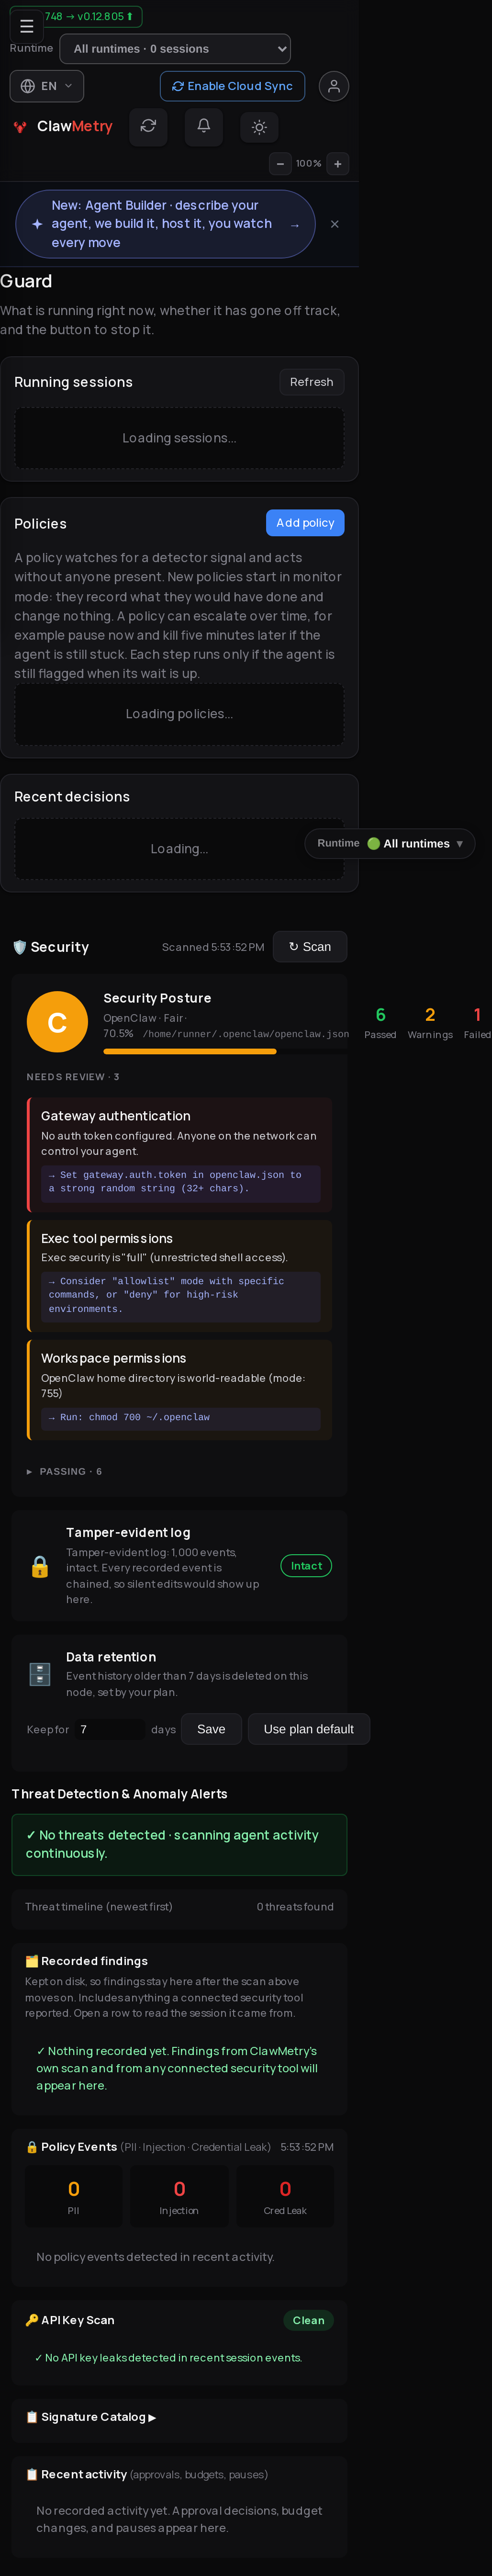Zoom out with the minus icon

point(280,163)
